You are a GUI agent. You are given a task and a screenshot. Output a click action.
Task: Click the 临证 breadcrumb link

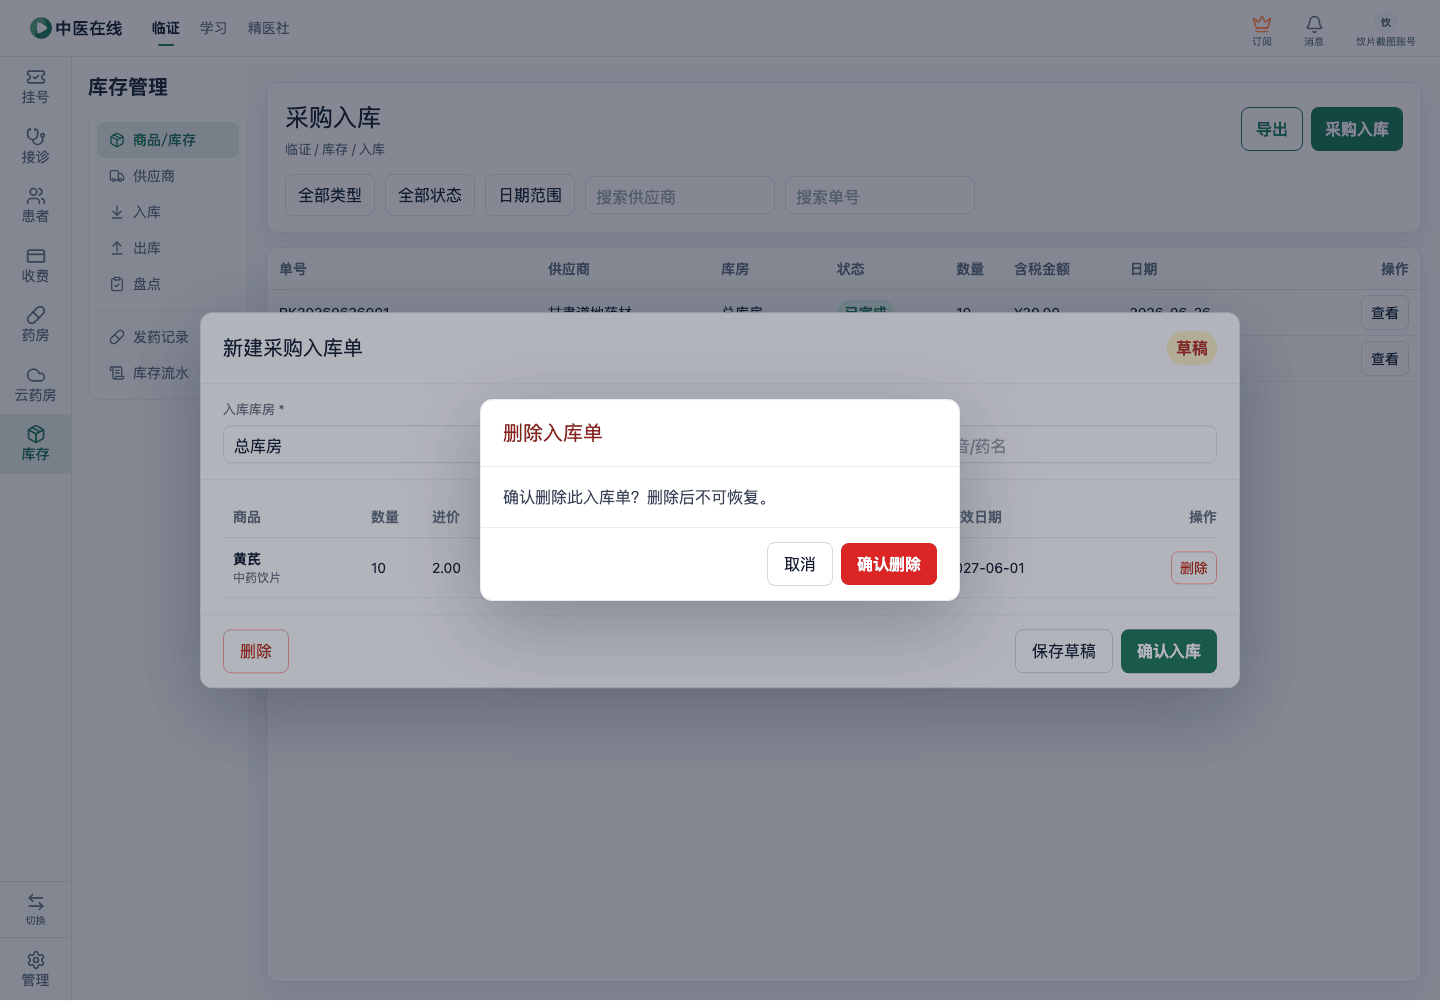pyautogui.click(x=298, y=149)
